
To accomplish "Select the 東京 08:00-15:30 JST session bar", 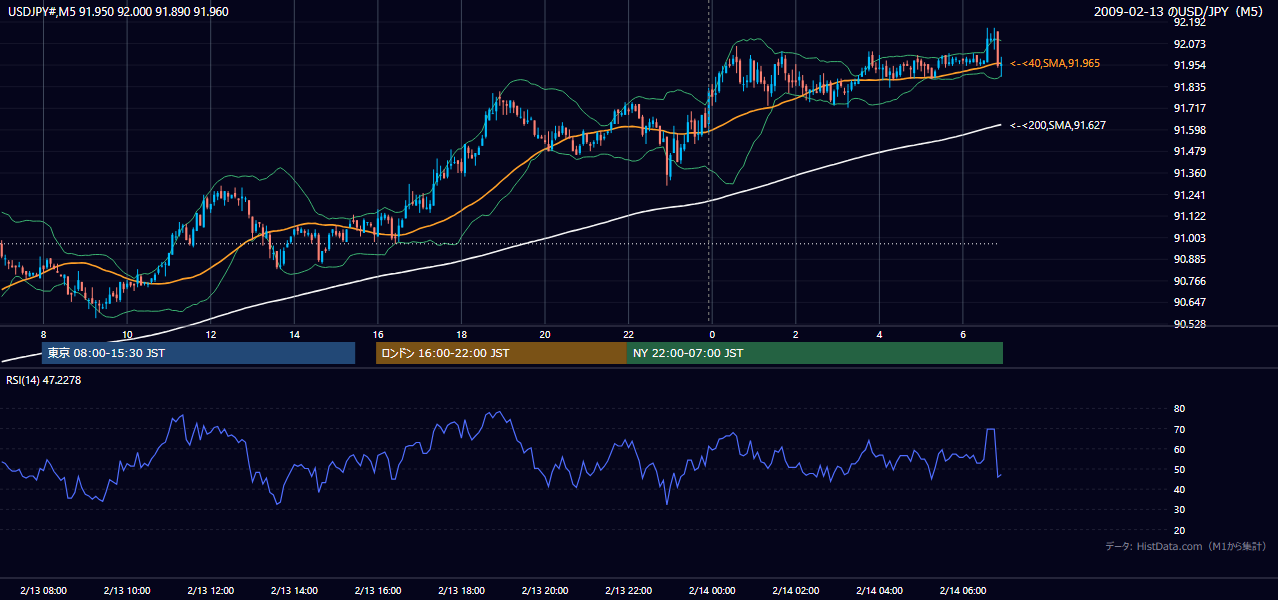I will pyautogui.click(x=198, y=353).
